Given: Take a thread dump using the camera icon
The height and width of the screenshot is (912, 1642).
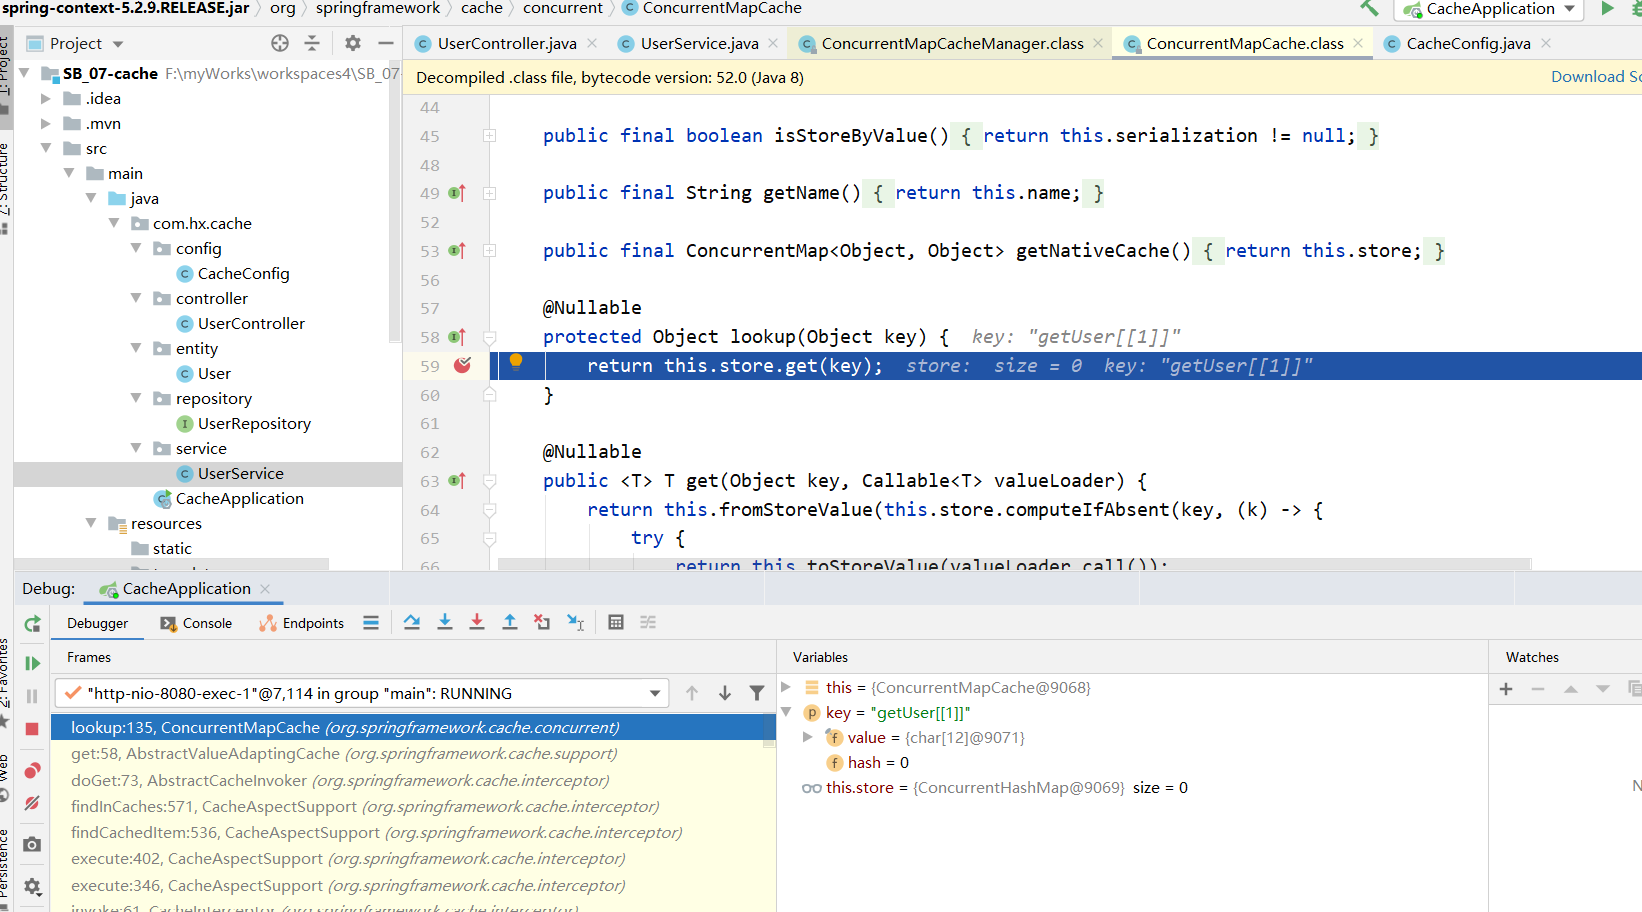Looking at the screenshot, I should tap(32, 844).
